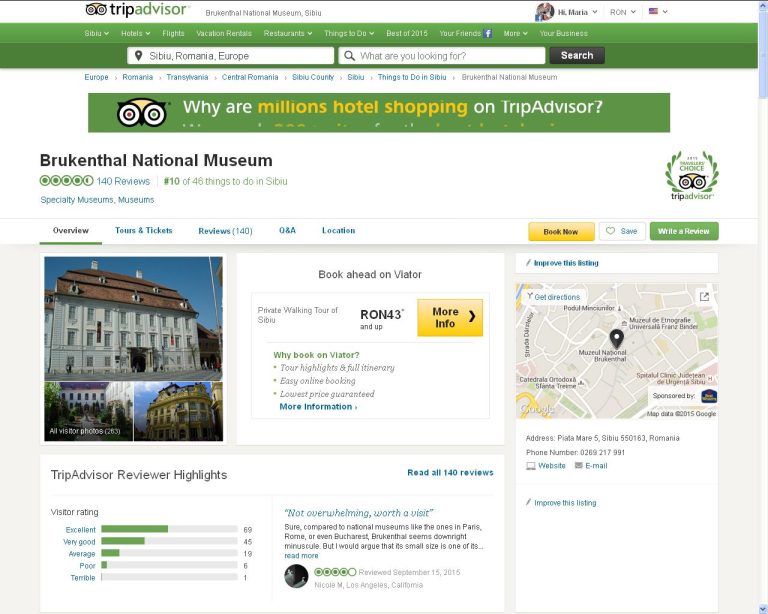This screenshot has width=768, height=614.
Task: Click pencil icon next to top Improve this listing
Action: click(x=528, y=263)
